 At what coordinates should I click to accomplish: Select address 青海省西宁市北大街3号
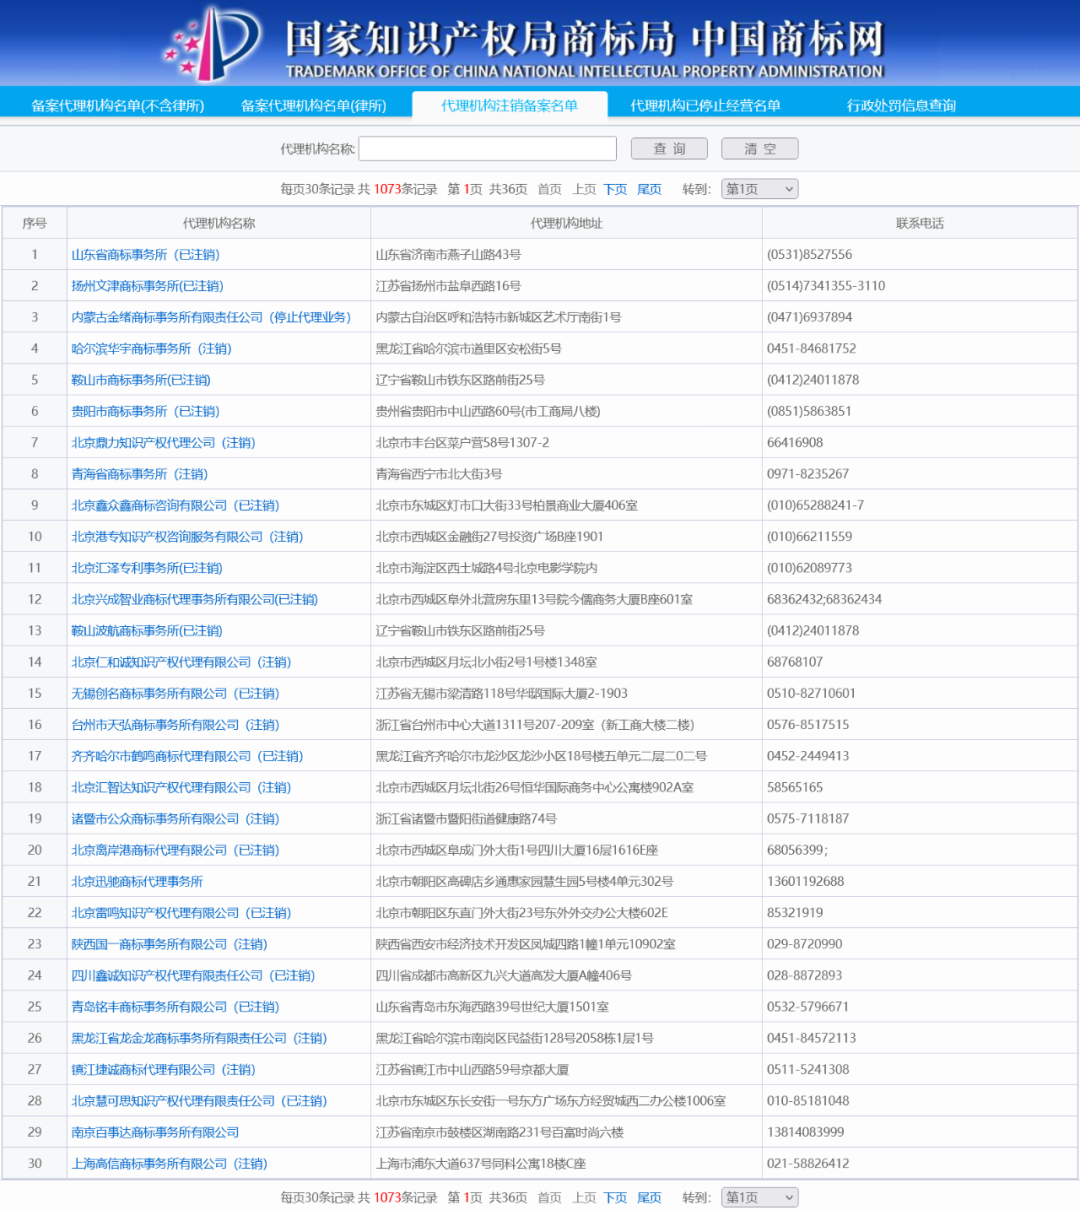(439, 474)
